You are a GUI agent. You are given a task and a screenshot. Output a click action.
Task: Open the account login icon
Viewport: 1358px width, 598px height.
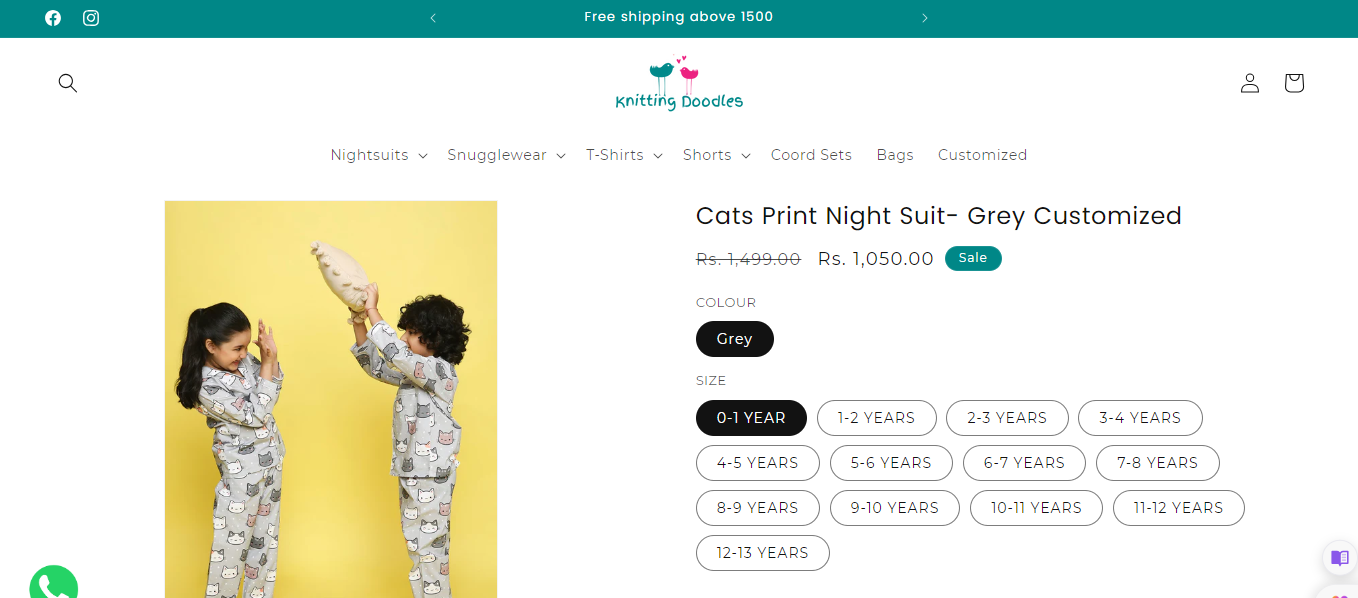(1249, 83)
